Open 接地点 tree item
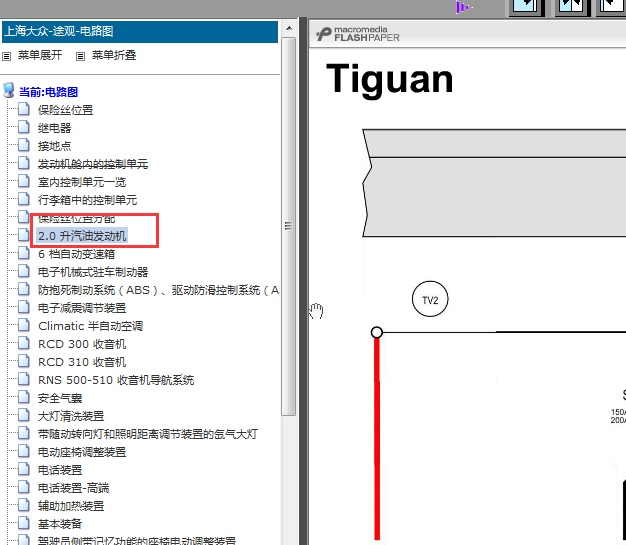 [54, 146]
